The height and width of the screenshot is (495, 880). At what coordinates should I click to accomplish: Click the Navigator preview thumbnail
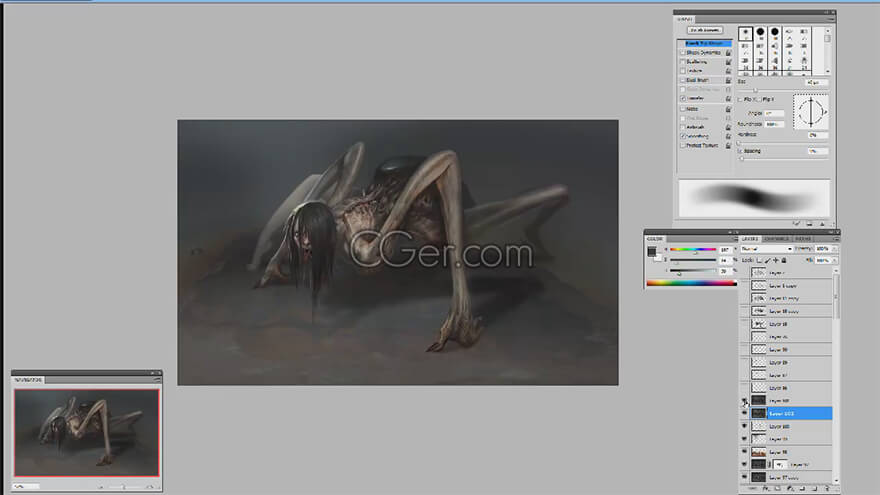coord(86,433)
